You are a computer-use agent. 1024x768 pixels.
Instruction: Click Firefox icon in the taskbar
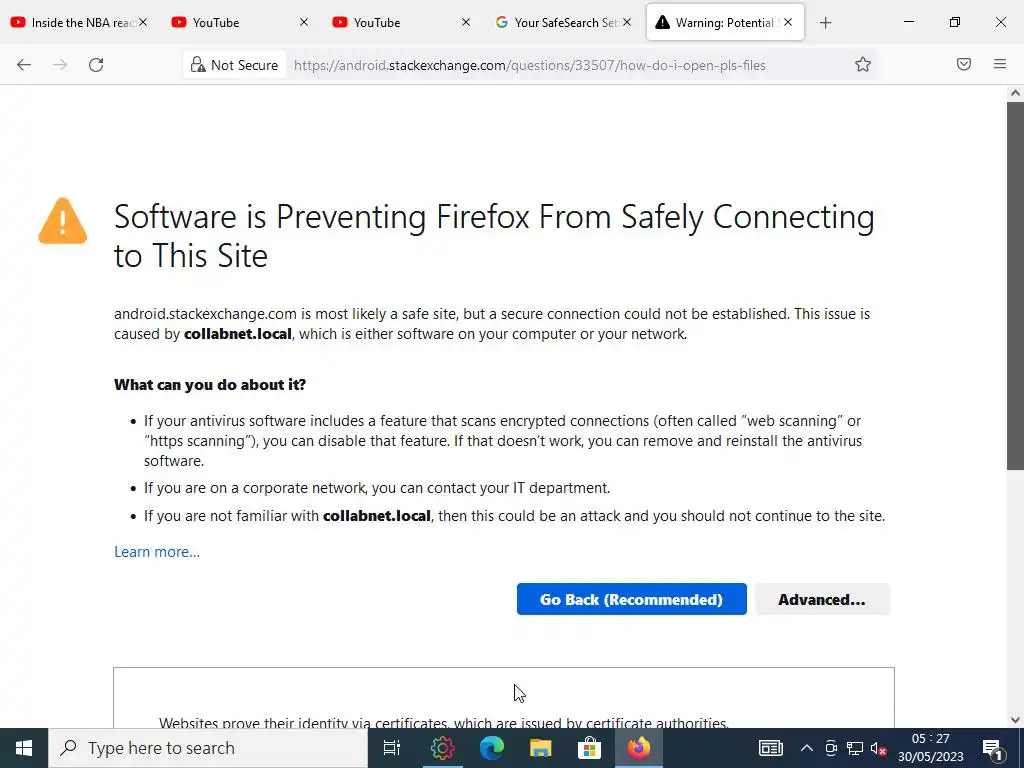point(638,748)
